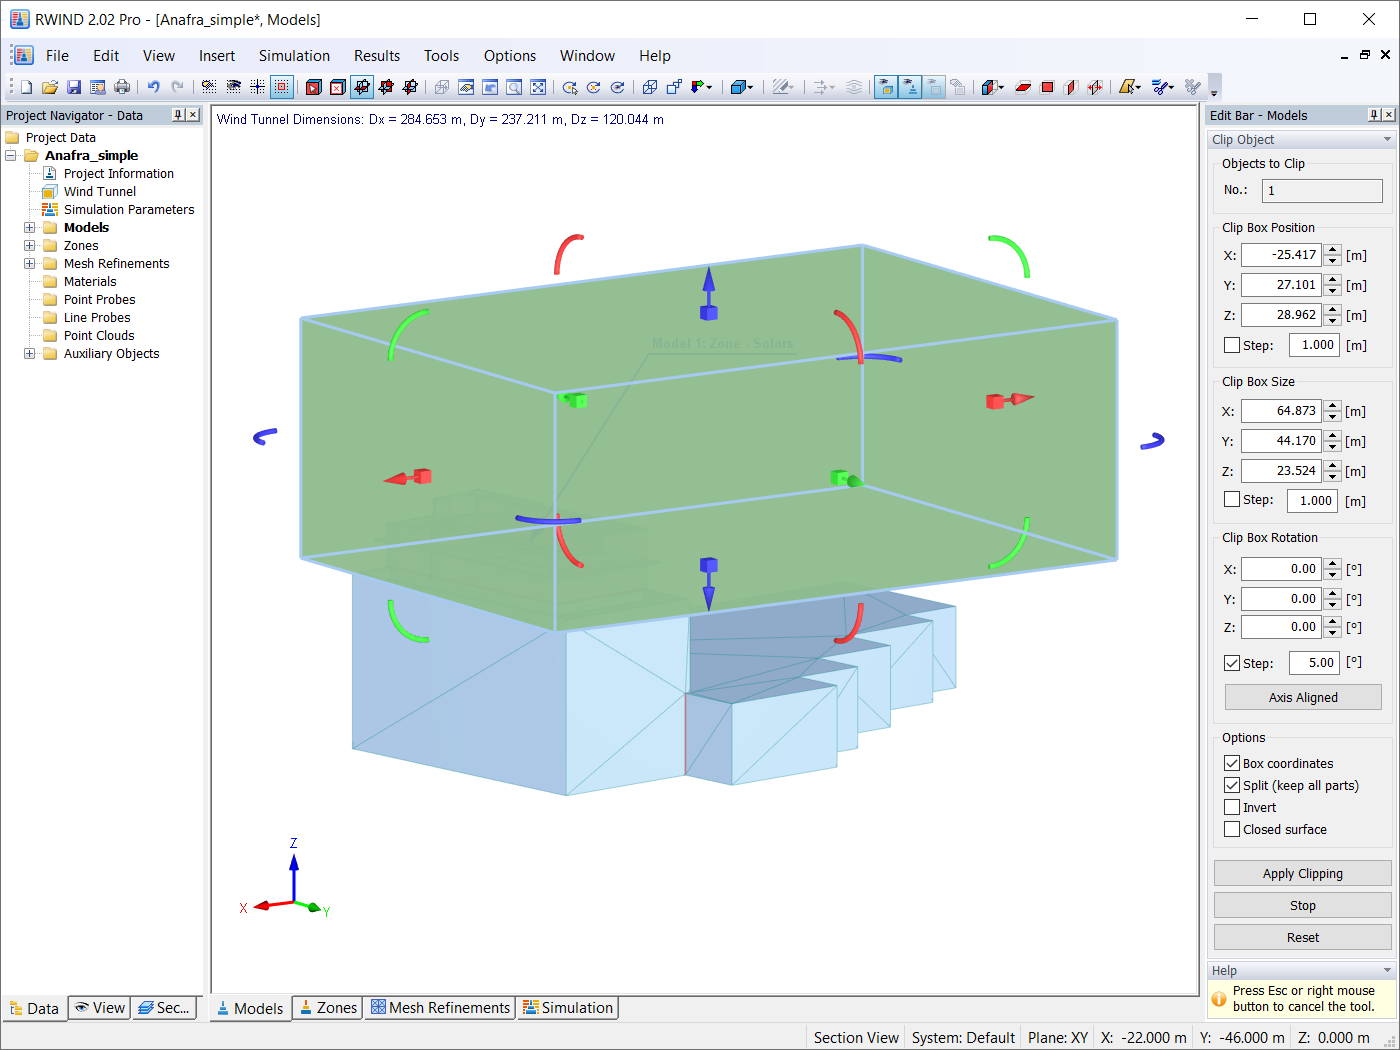Viewport: 1400px width, 1050px height.
Task: Expand the Models tree node
Action: [x=29, y=227]
